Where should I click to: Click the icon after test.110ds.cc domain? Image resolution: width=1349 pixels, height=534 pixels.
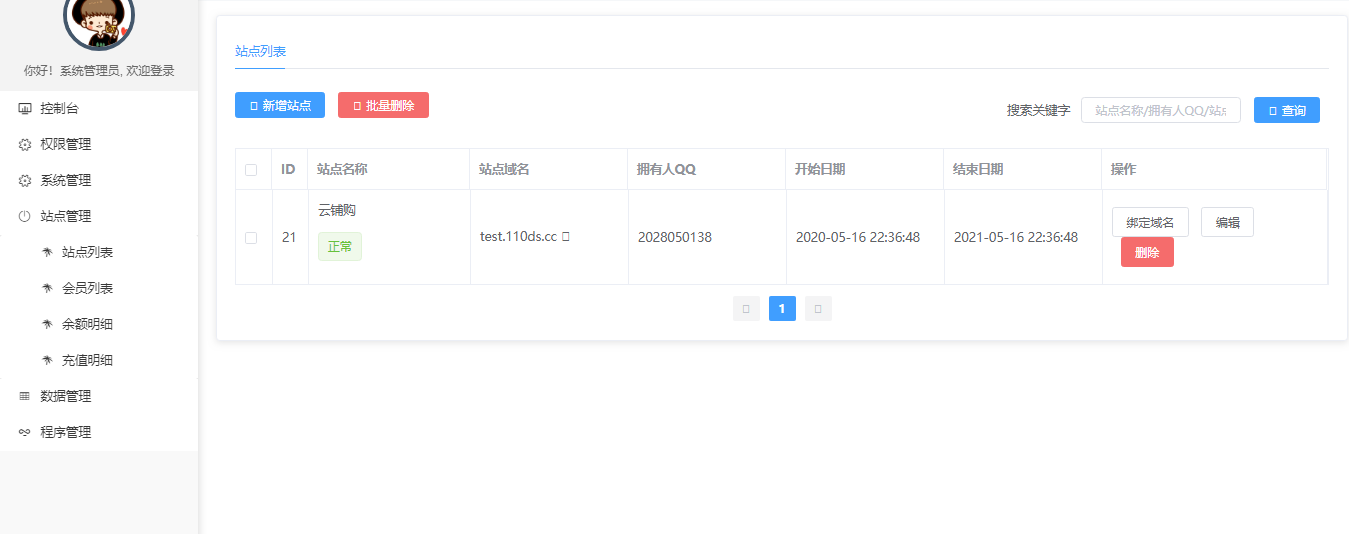(x=566, y=237)
